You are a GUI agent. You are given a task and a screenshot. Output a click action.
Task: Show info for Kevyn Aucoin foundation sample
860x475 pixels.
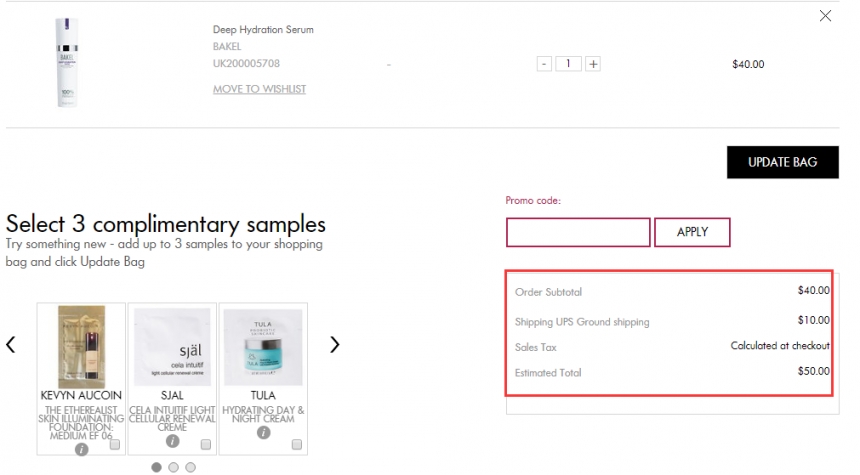pyautogui.click(x=81, y=449)
